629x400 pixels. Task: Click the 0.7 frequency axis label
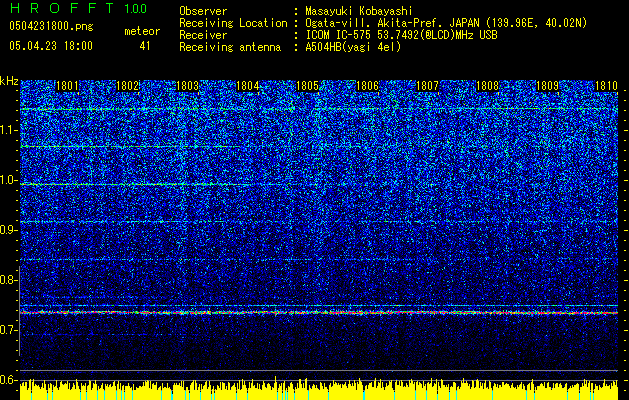click(x=8, y=330)
